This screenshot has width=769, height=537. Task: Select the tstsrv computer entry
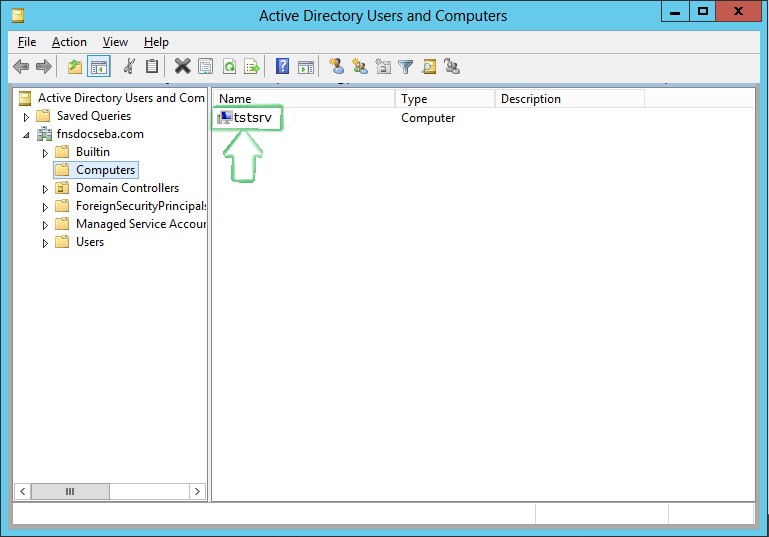click(252, 118)
